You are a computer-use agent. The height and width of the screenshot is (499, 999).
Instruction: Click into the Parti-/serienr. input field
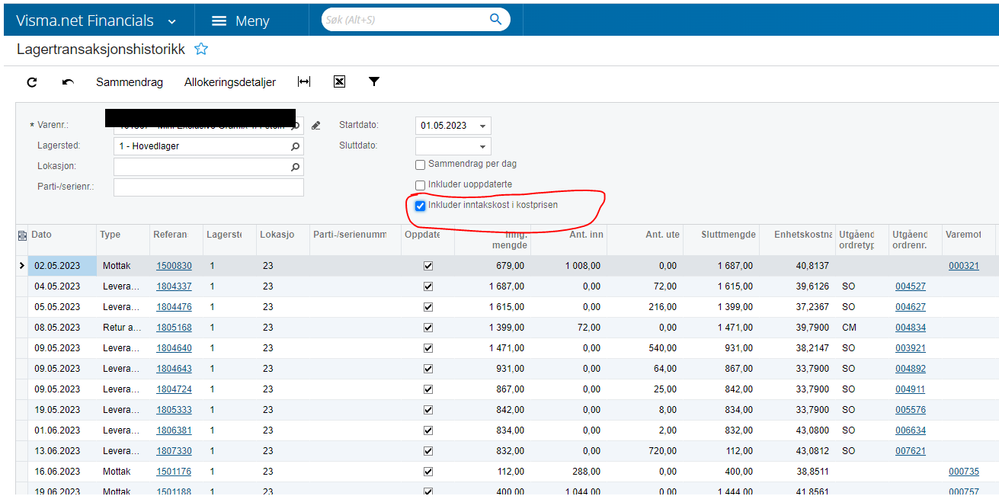click(x=208, y=187)
